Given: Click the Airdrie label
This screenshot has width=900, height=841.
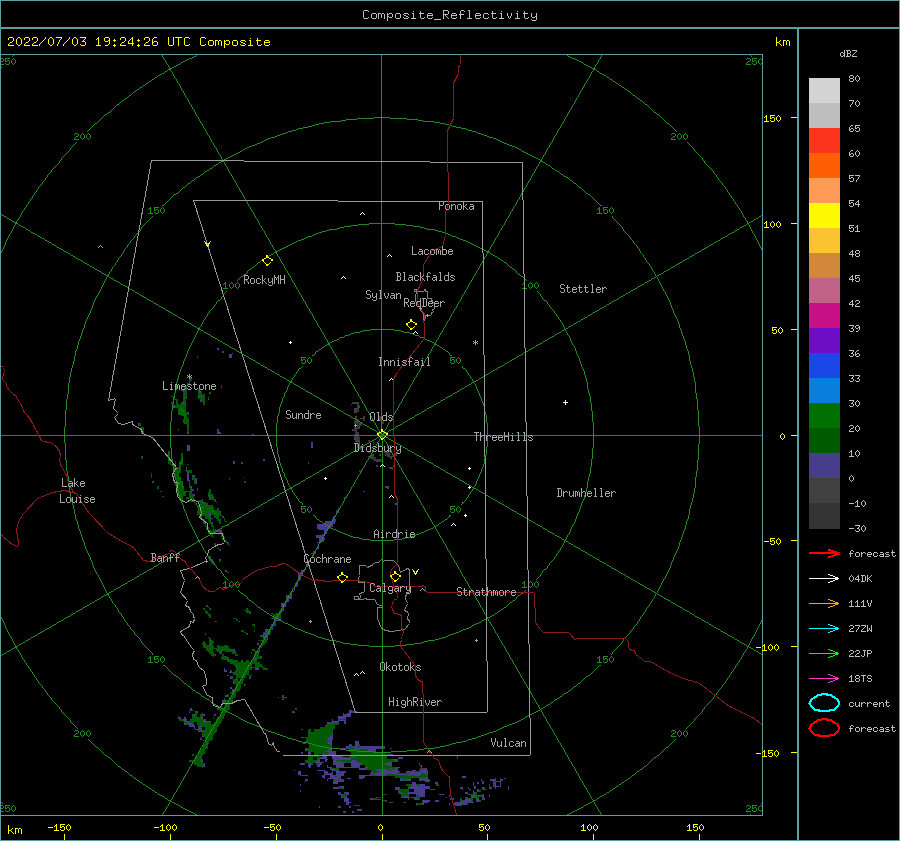Looking at the screenshot, I should click(394, 534).
